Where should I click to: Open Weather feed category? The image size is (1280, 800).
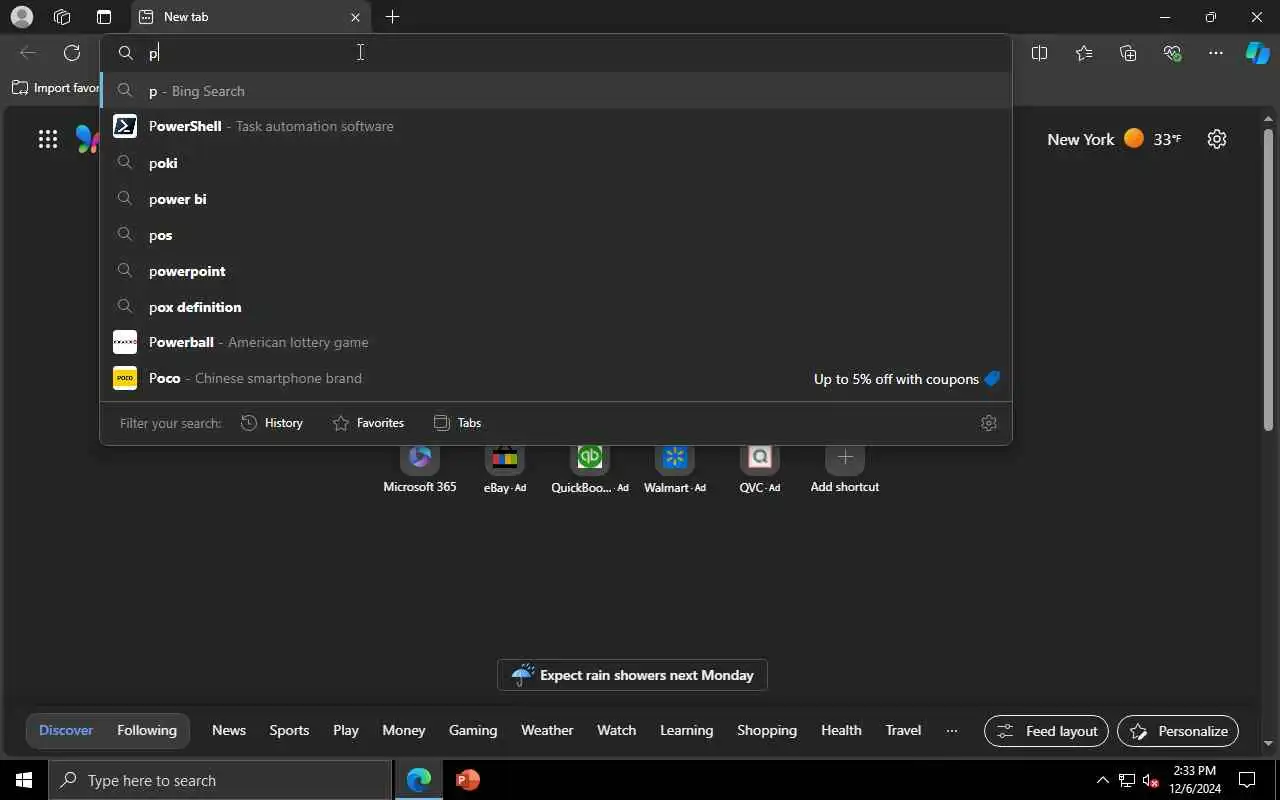pos(547,730)
